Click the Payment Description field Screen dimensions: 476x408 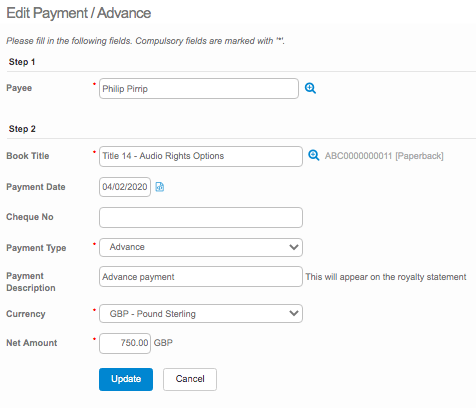[x=201, y=277]
